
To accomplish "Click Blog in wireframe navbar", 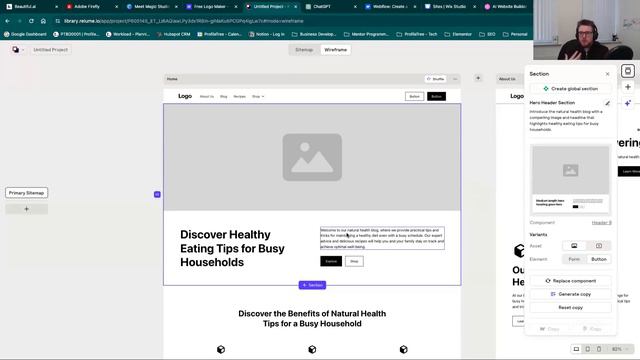I will [223, 96].
